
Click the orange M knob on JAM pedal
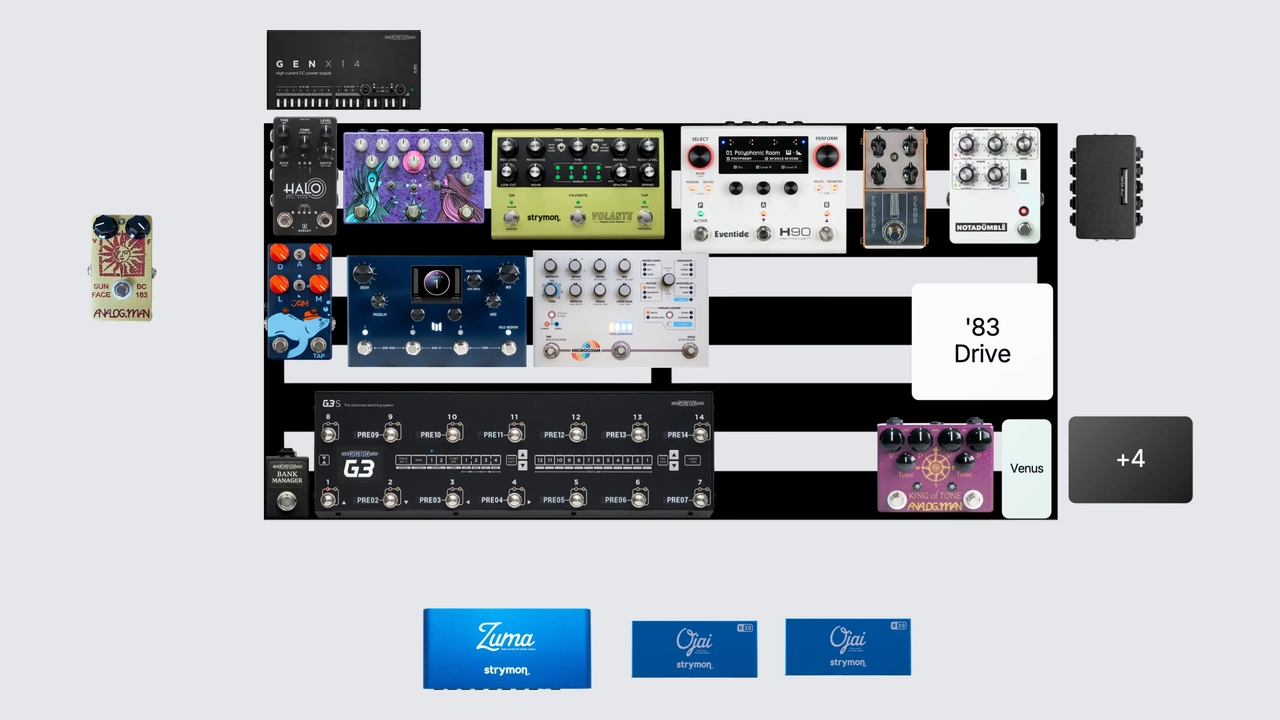[x=319, y=284]
